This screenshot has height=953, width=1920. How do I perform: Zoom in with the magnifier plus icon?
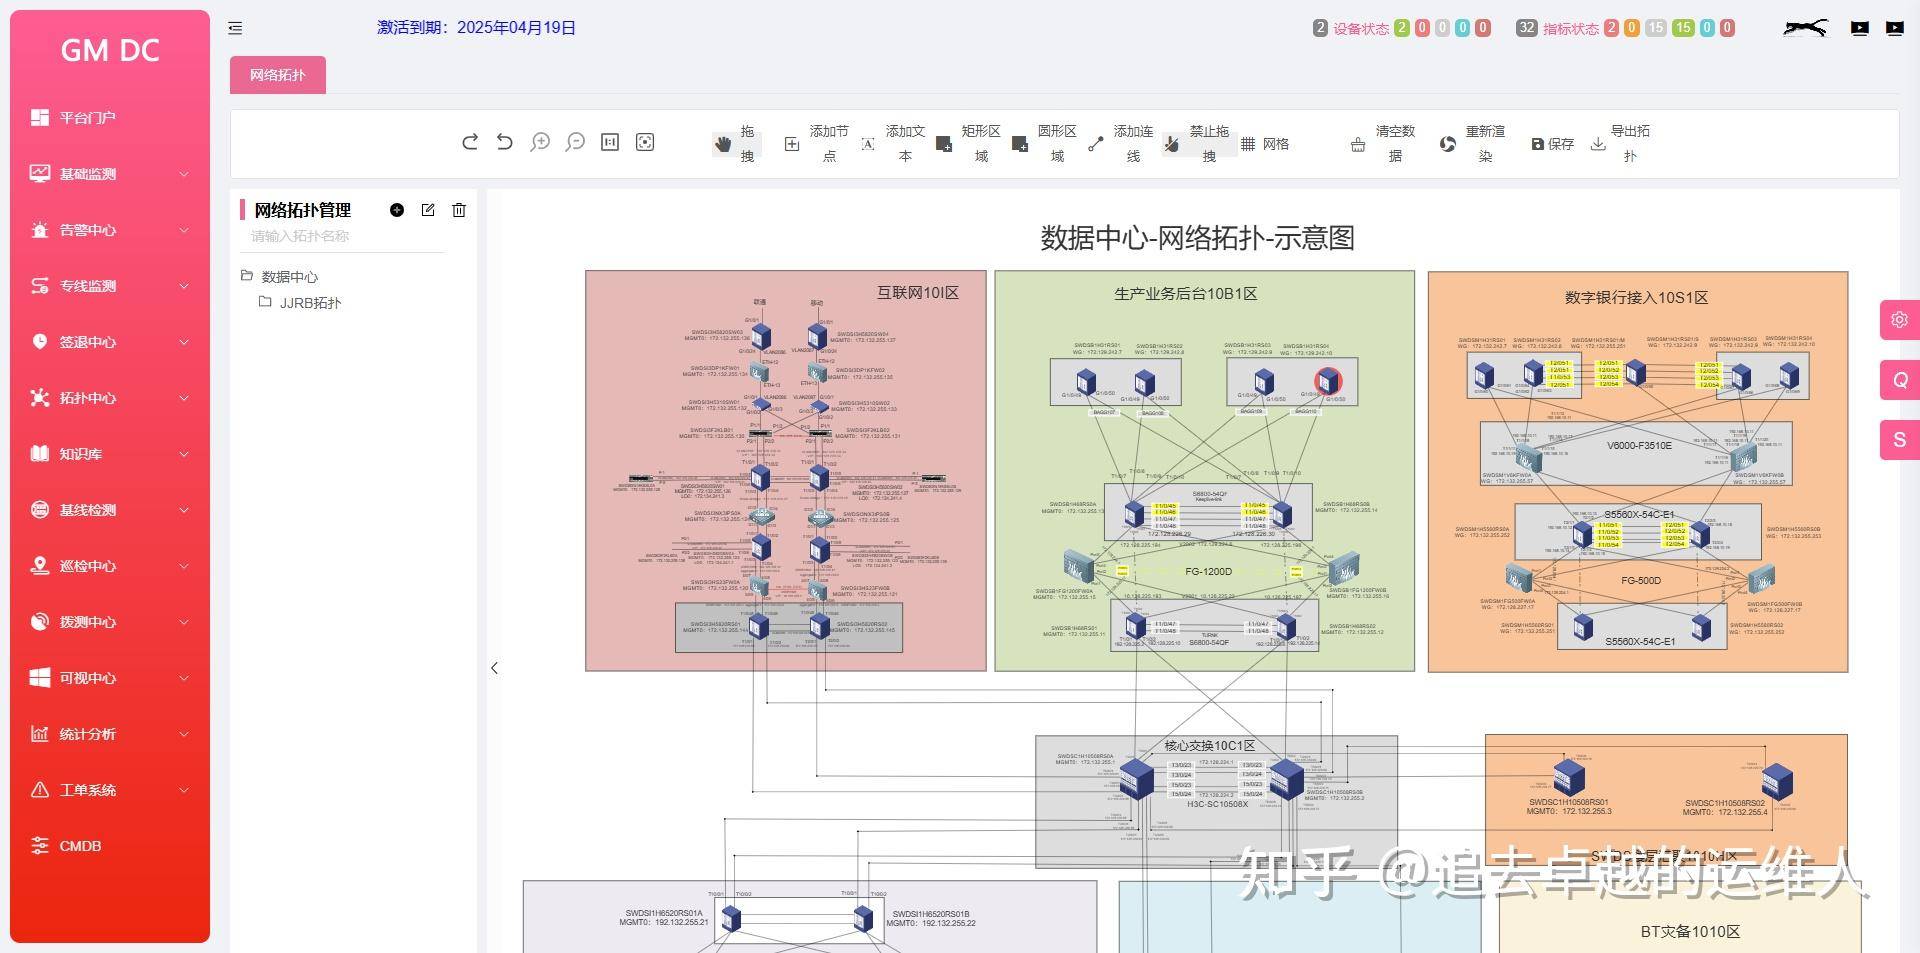[x=540, y=142]
